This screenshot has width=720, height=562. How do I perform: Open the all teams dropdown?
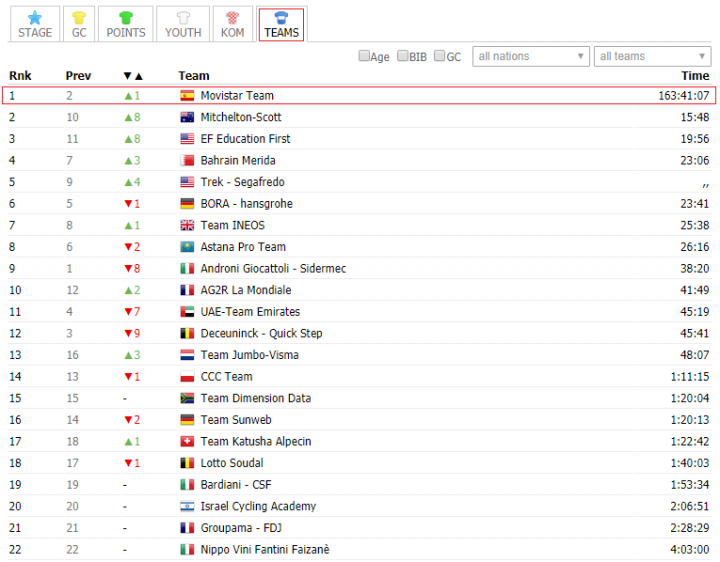tap(652, 56)
